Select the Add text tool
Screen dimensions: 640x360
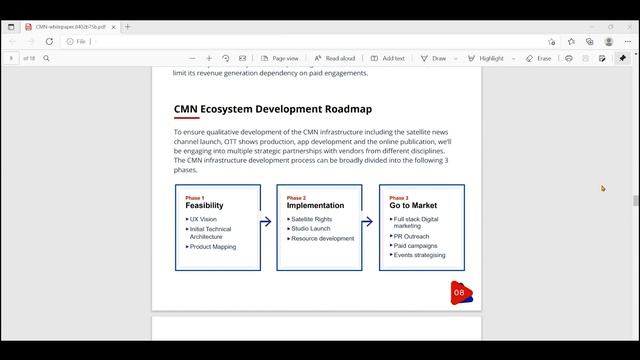click(387, 58)
